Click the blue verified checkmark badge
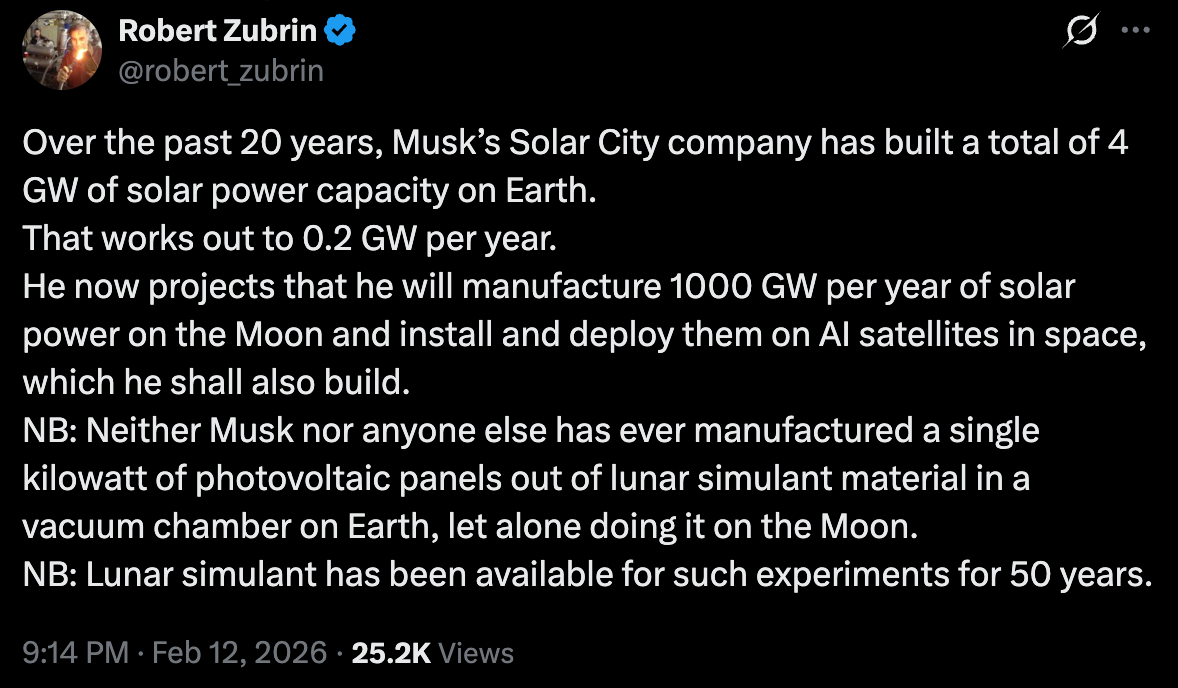 point(343,32)
